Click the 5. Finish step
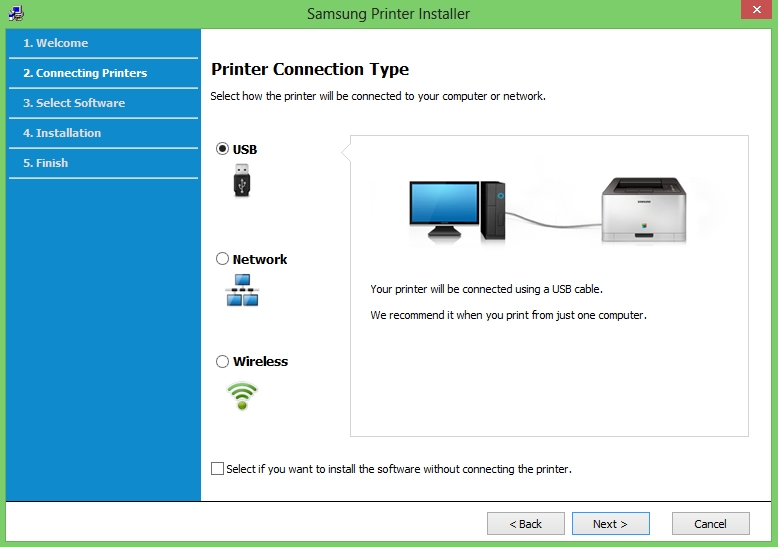This screenshot has height=547, width=778. (46, 163)
